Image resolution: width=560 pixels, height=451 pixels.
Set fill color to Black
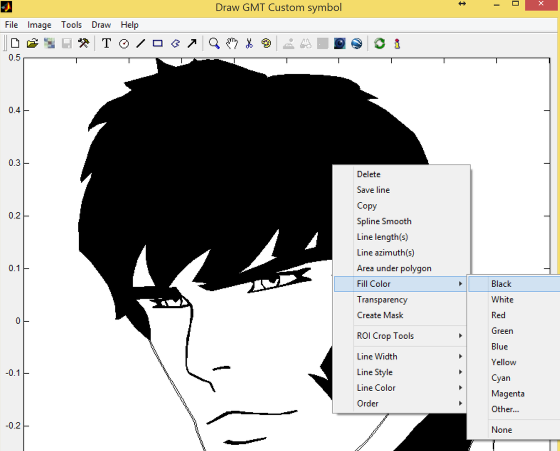pyautogui.click(x=514, y=284)
